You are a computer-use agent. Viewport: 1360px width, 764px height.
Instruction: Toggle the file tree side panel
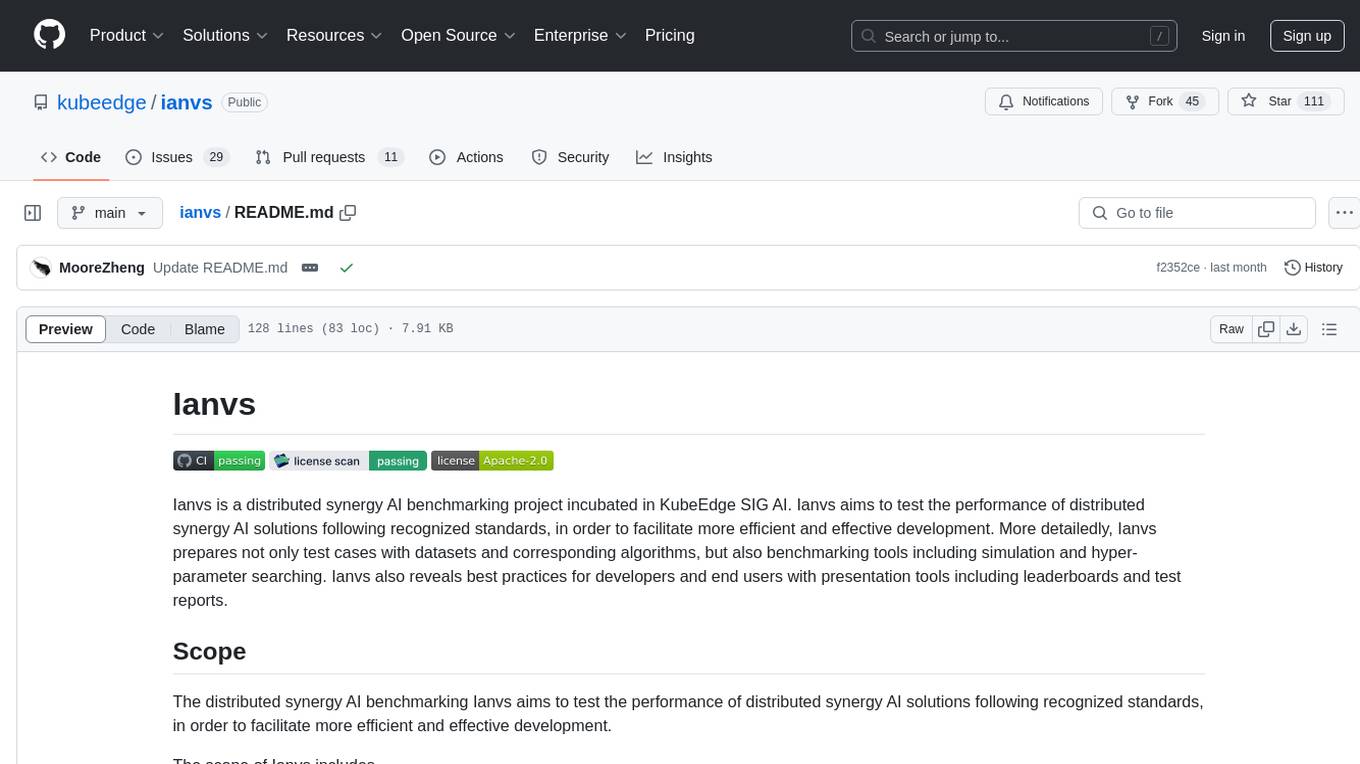33,213
